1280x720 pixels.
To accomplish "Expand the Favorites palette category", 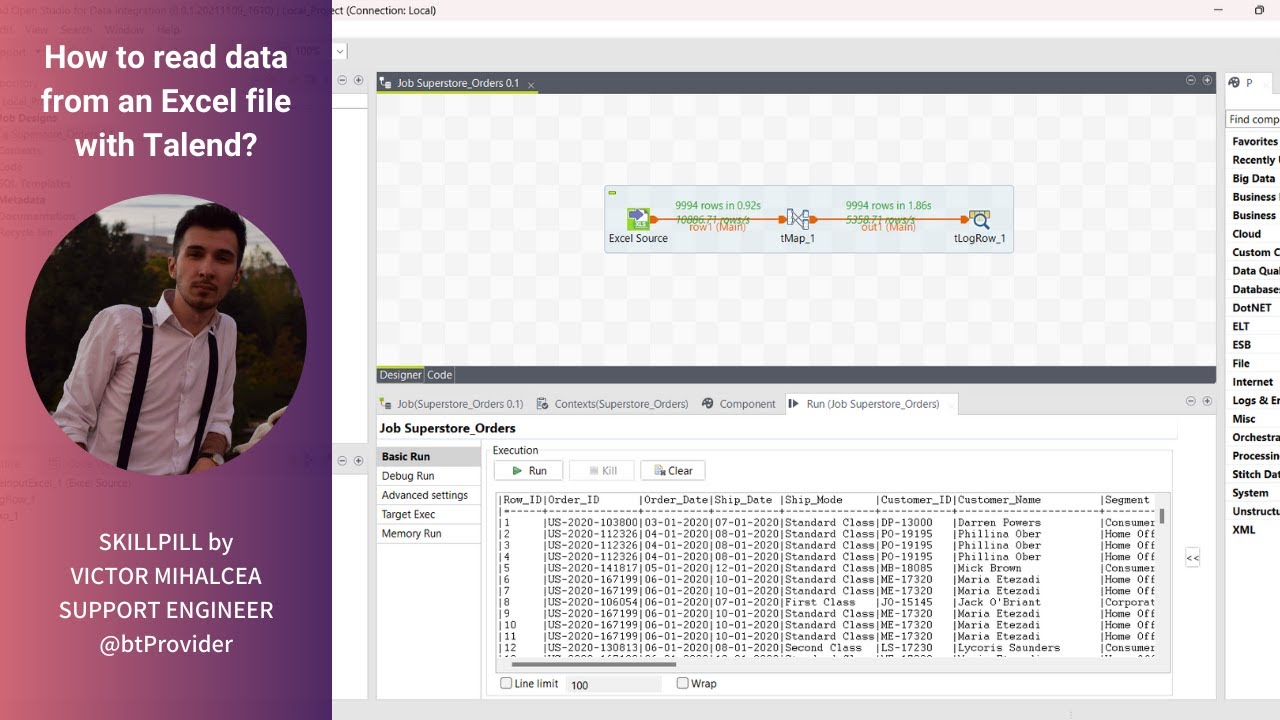I will click(x=1254, y=142).
